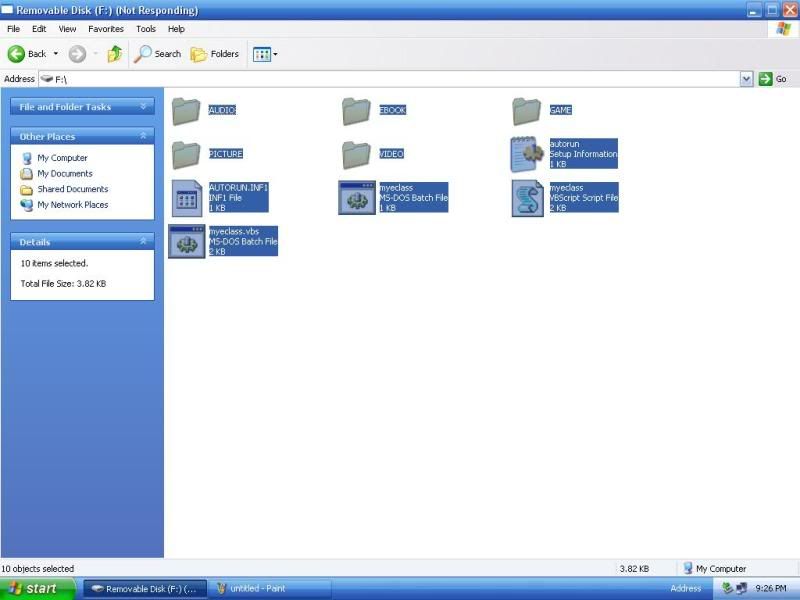Open the Tools menu

[146, 29]
